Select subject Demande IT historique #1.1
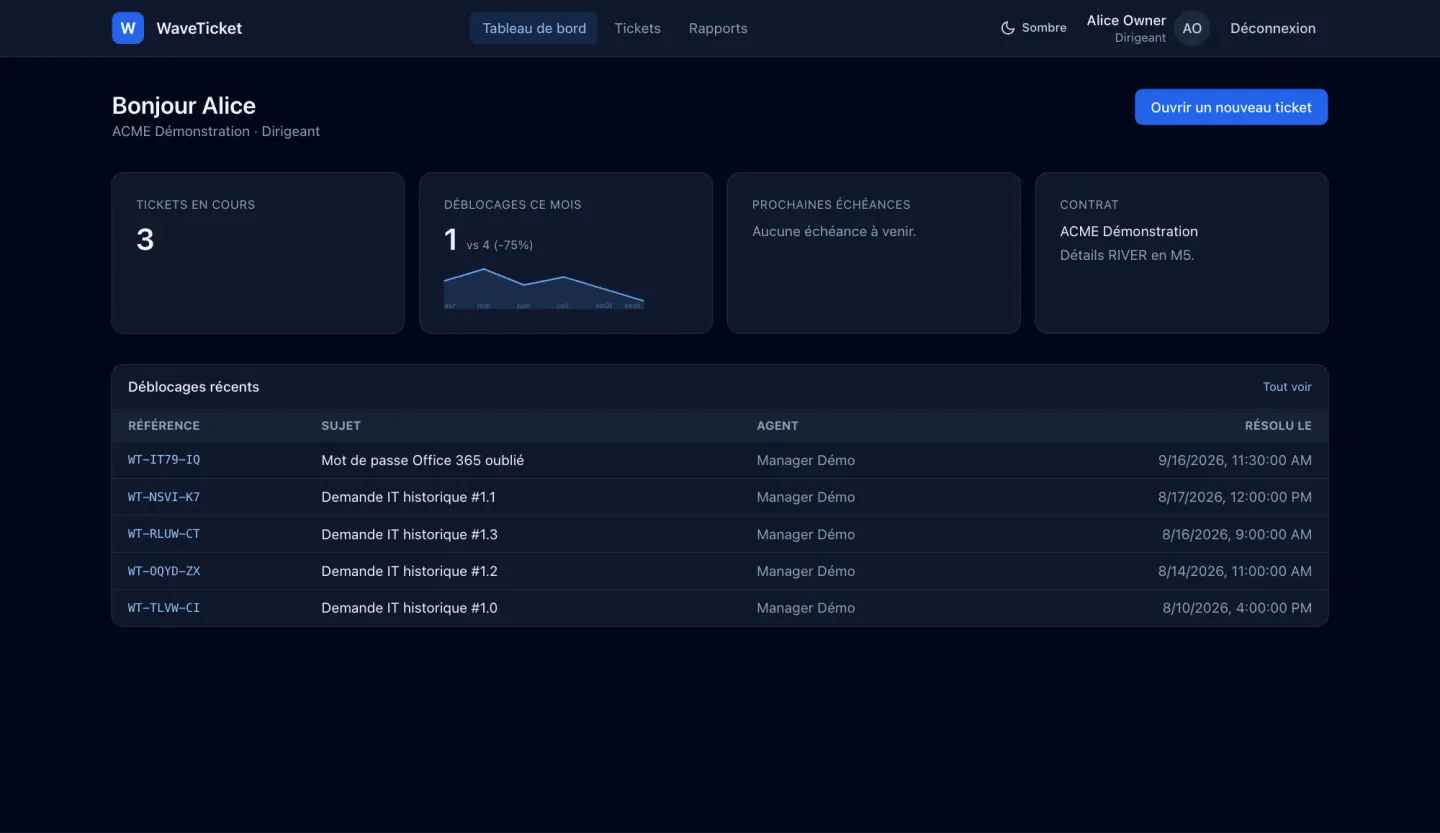 (408, 497)
